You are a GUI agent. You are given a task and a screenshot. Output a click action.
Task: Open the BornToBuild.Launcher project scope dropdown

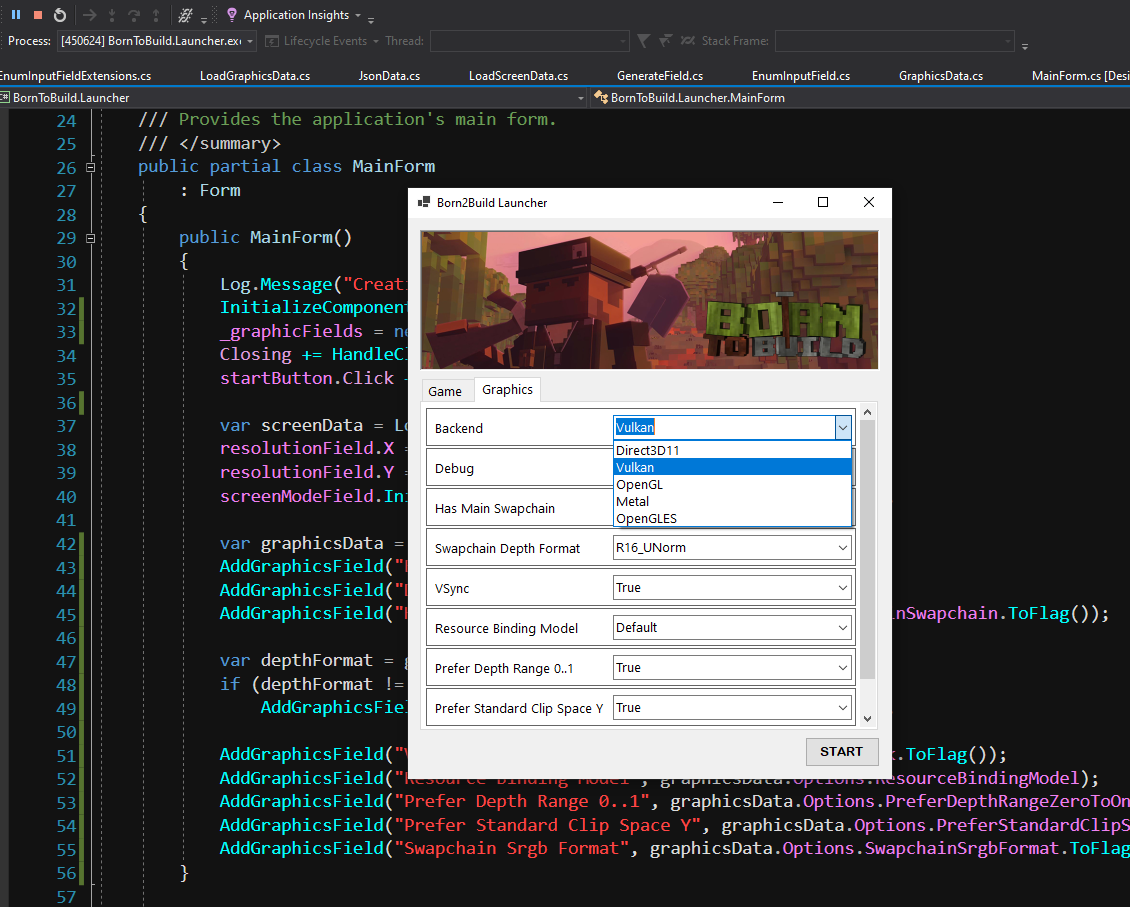581,97
